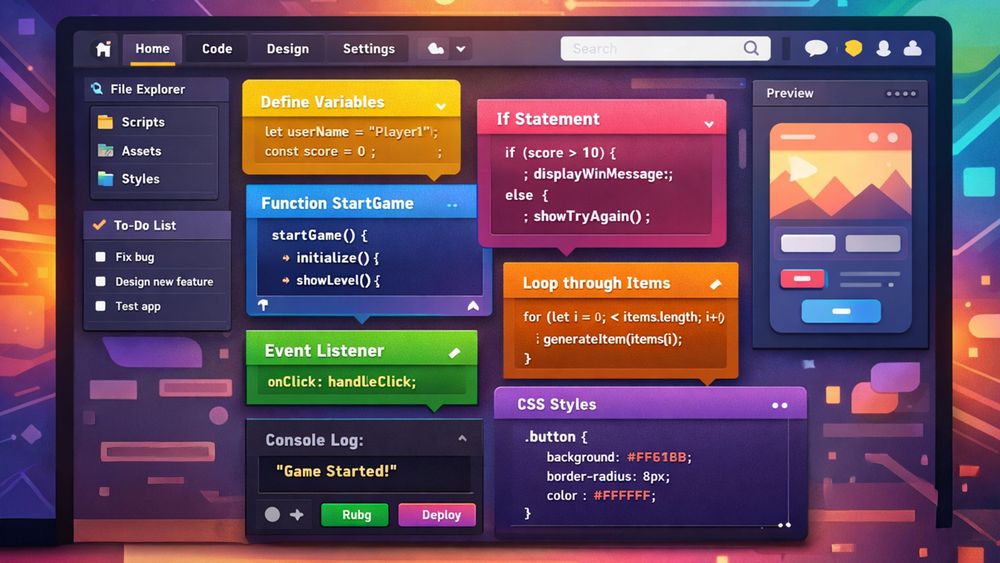This screenshot has height=563, width=1000.
Task: Click resize dots at CSS Styles corner
Action: point(784,525)
